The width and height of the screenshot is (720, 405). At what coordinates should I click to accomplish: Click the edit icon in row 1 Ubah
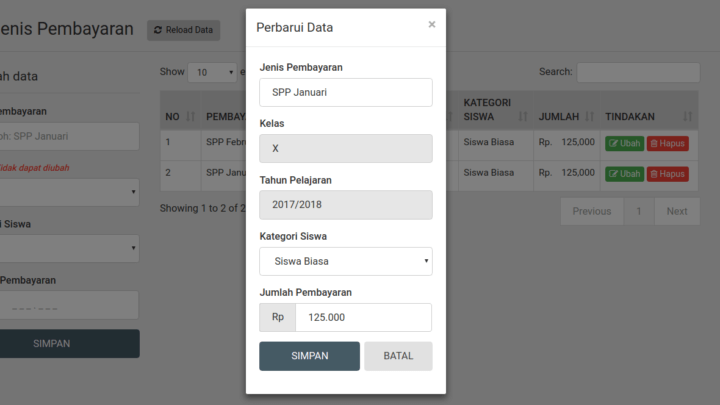tap(613, 143)
